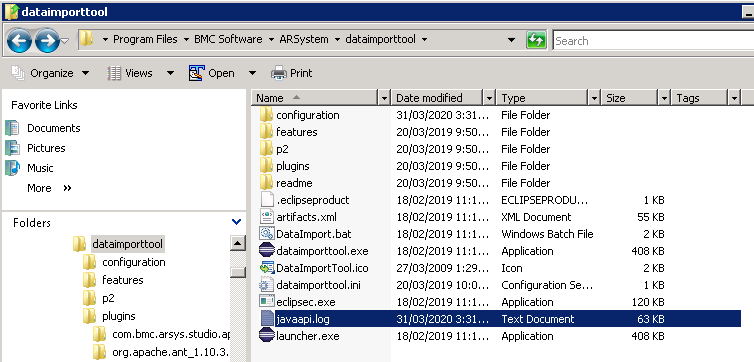This screenshot has width=754, height=362.
Task: Sort by the Type column header
Action: [x=542, y=98]
